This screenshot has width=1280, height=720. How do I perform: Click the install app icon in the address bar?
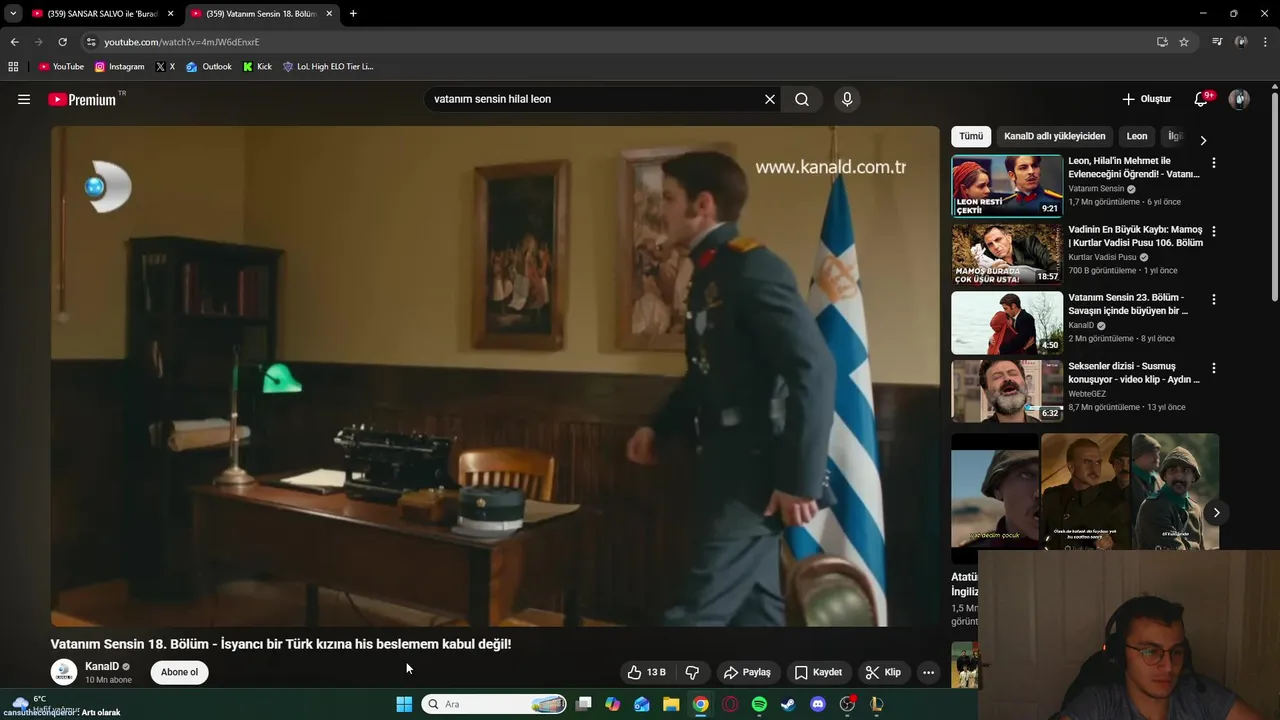[1162, 42]
